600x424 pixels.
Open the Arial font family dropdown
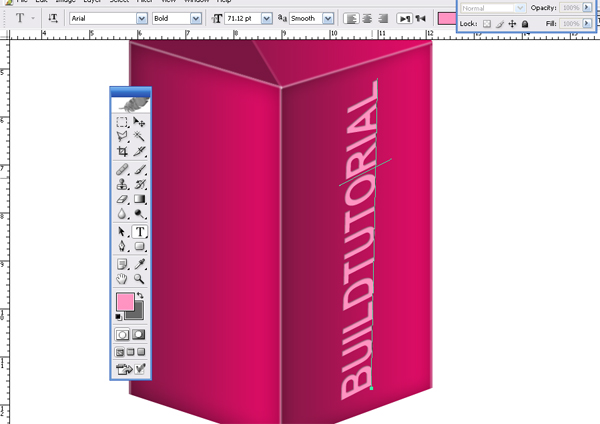142,18
